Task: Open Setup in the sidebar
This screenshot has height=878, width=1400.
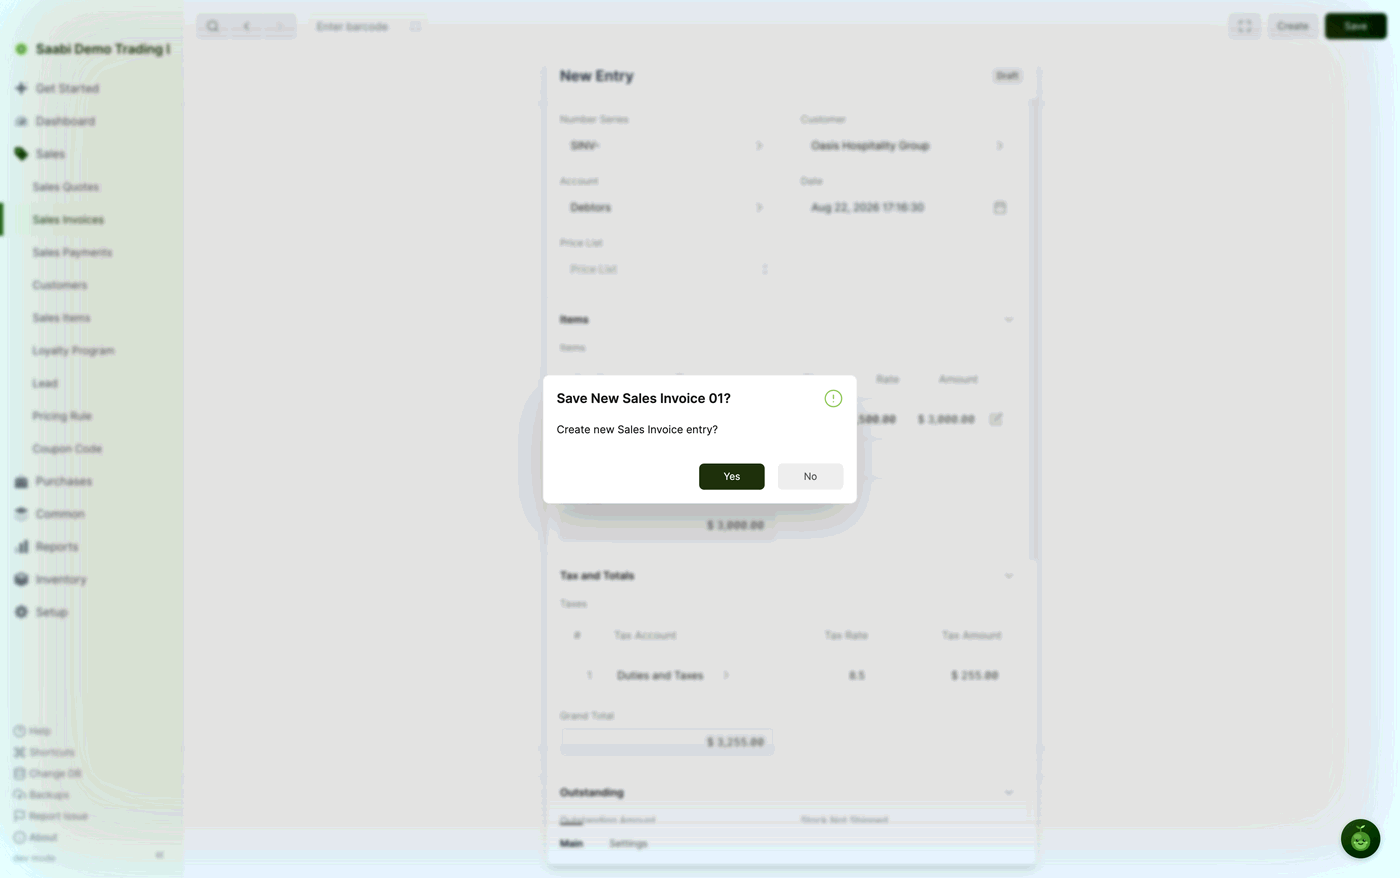Action: pos(52,612)
